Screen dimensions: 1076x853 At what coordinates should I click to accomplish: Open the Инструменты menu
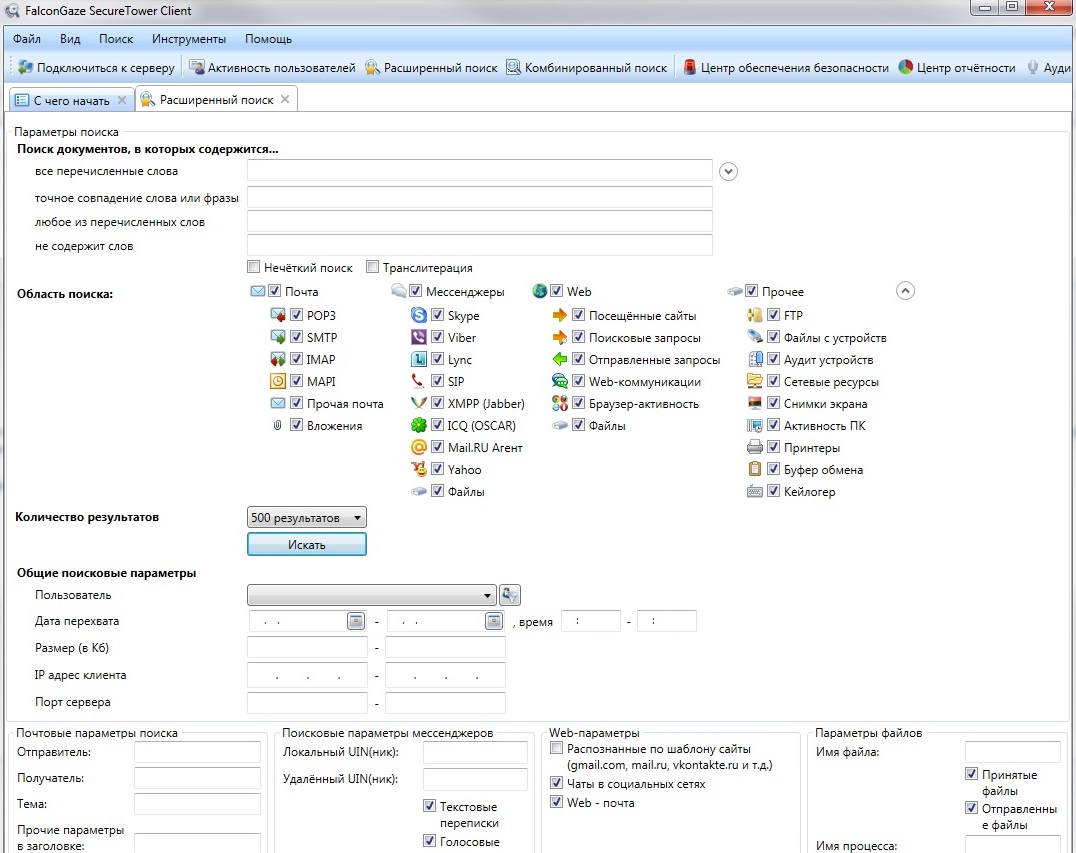[189, 39]
